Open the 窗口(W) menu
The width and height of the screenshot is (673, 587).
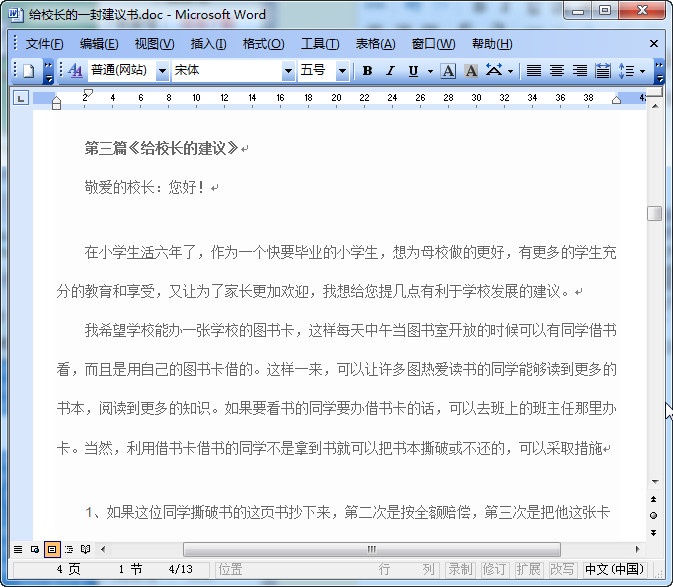pyautogui.click(x=433, y=44)
